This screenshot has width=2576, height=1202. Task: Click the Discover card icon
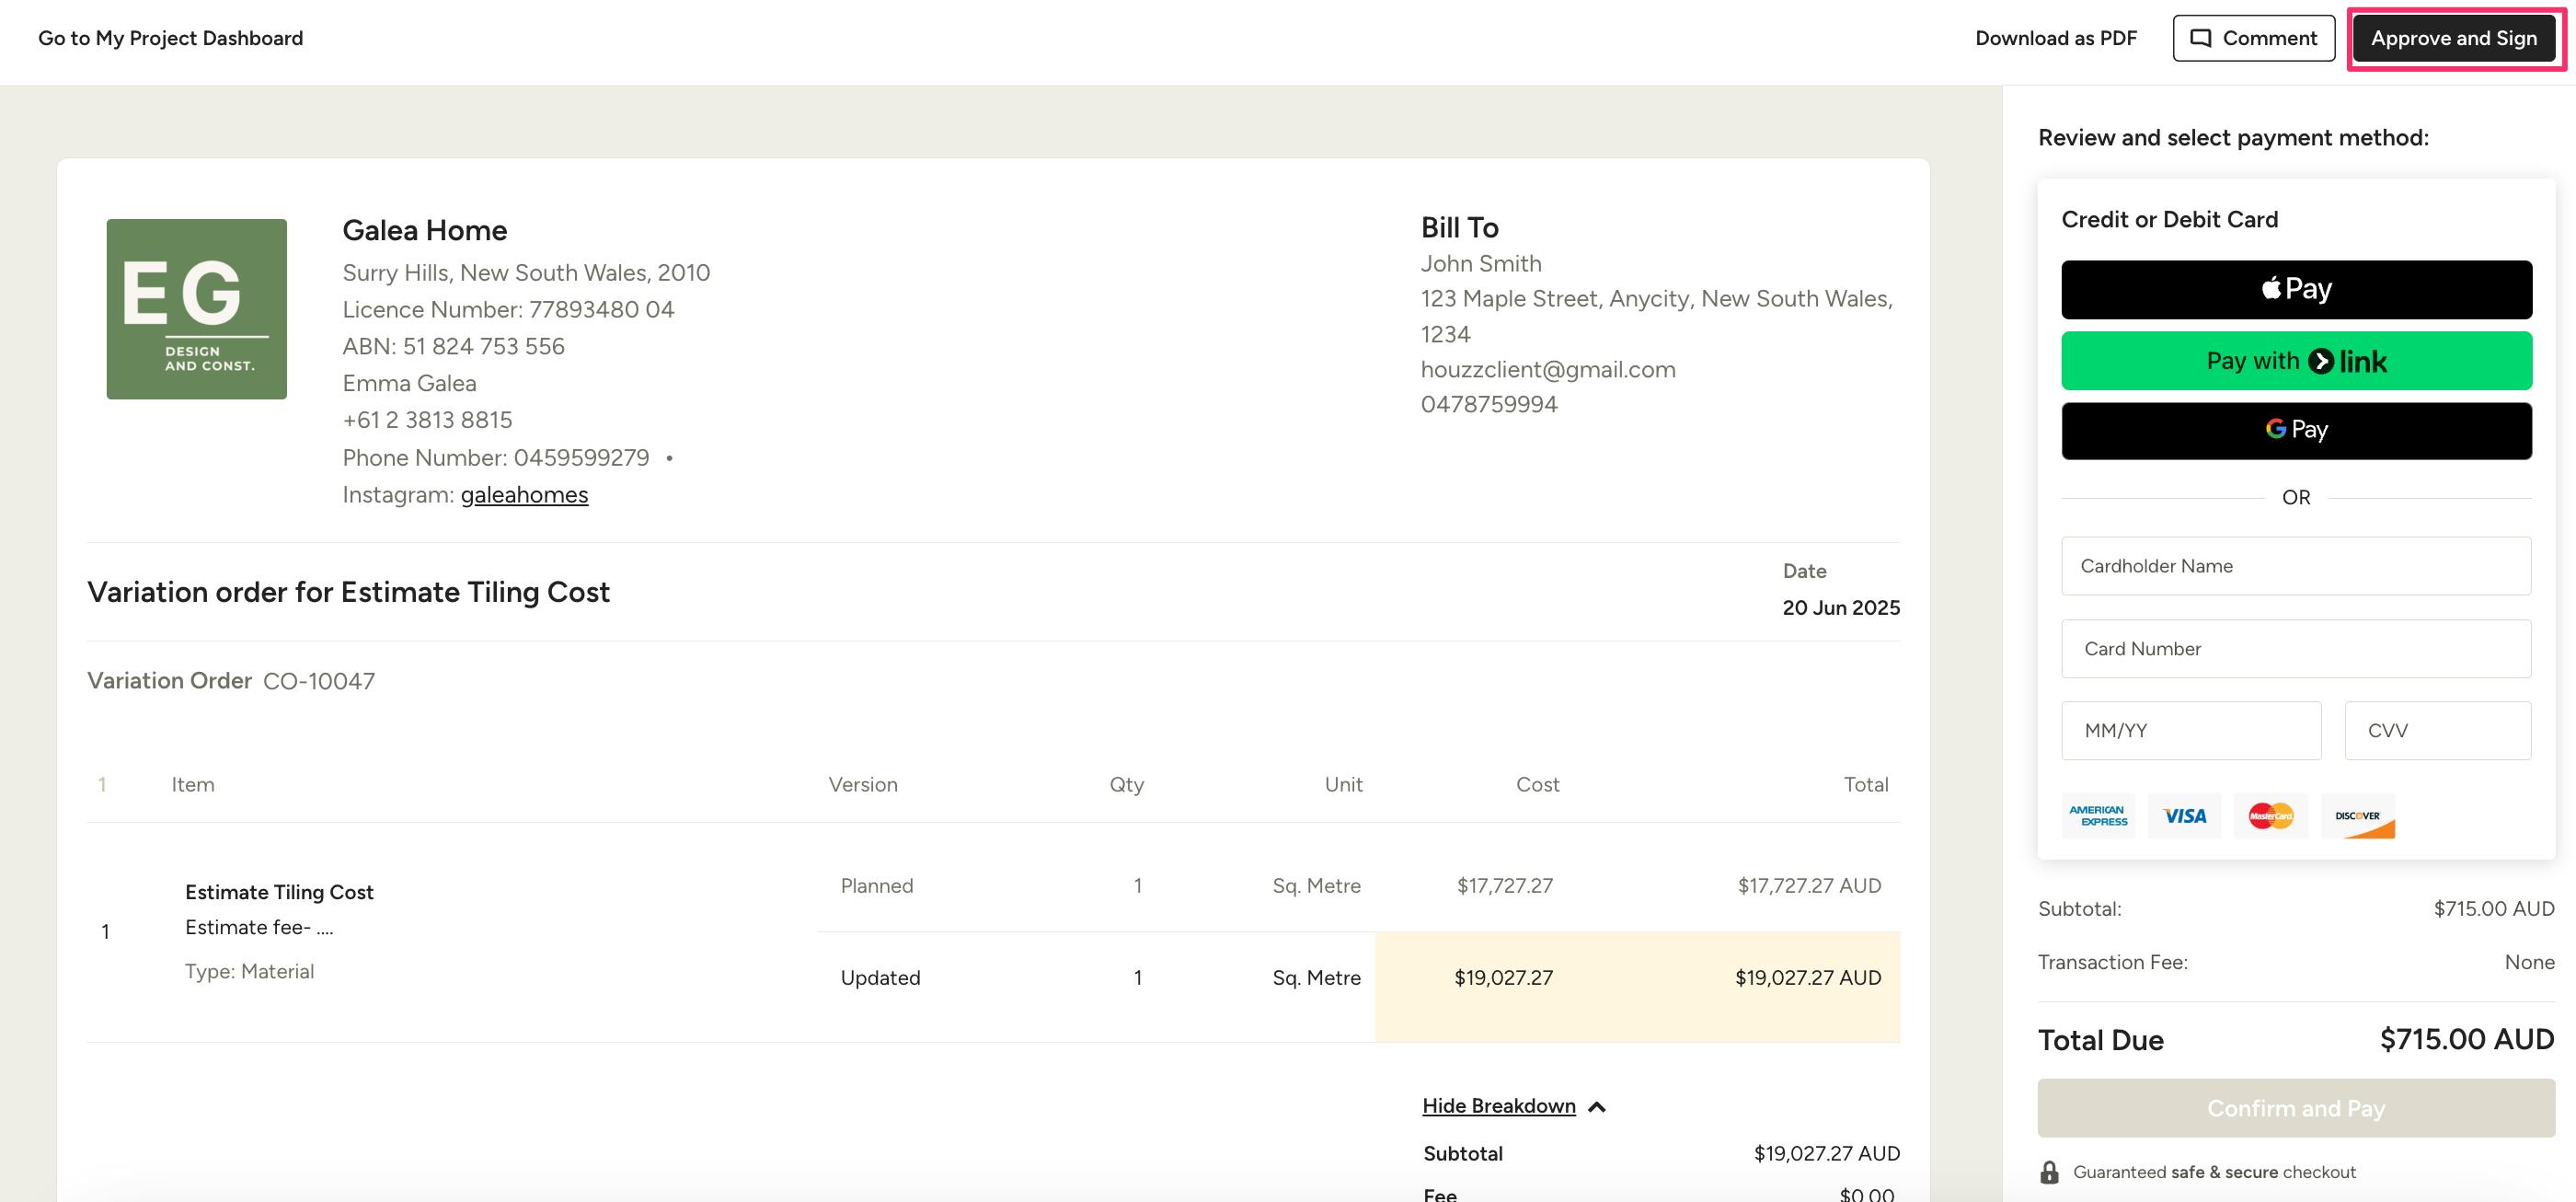(x=2357, y=816)
